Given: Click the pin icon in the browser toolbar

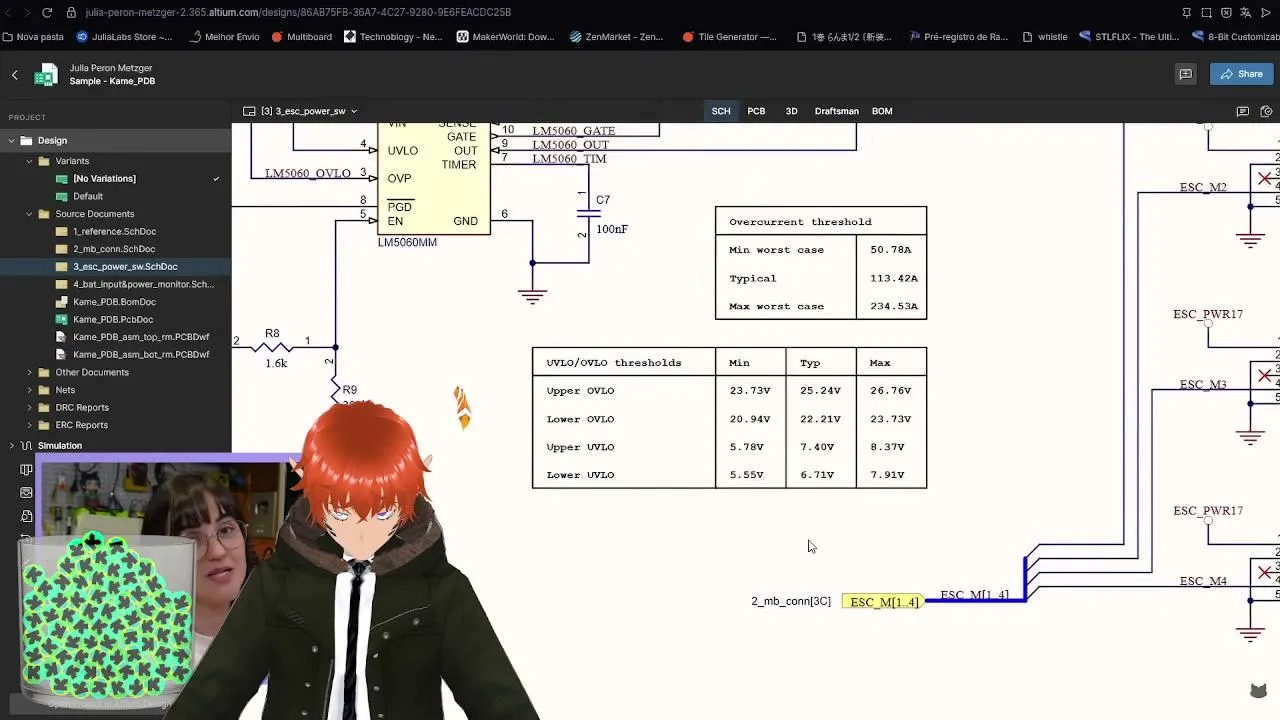Looking at the screenshot, I should pyautogui.click(x=1186, y=13).
